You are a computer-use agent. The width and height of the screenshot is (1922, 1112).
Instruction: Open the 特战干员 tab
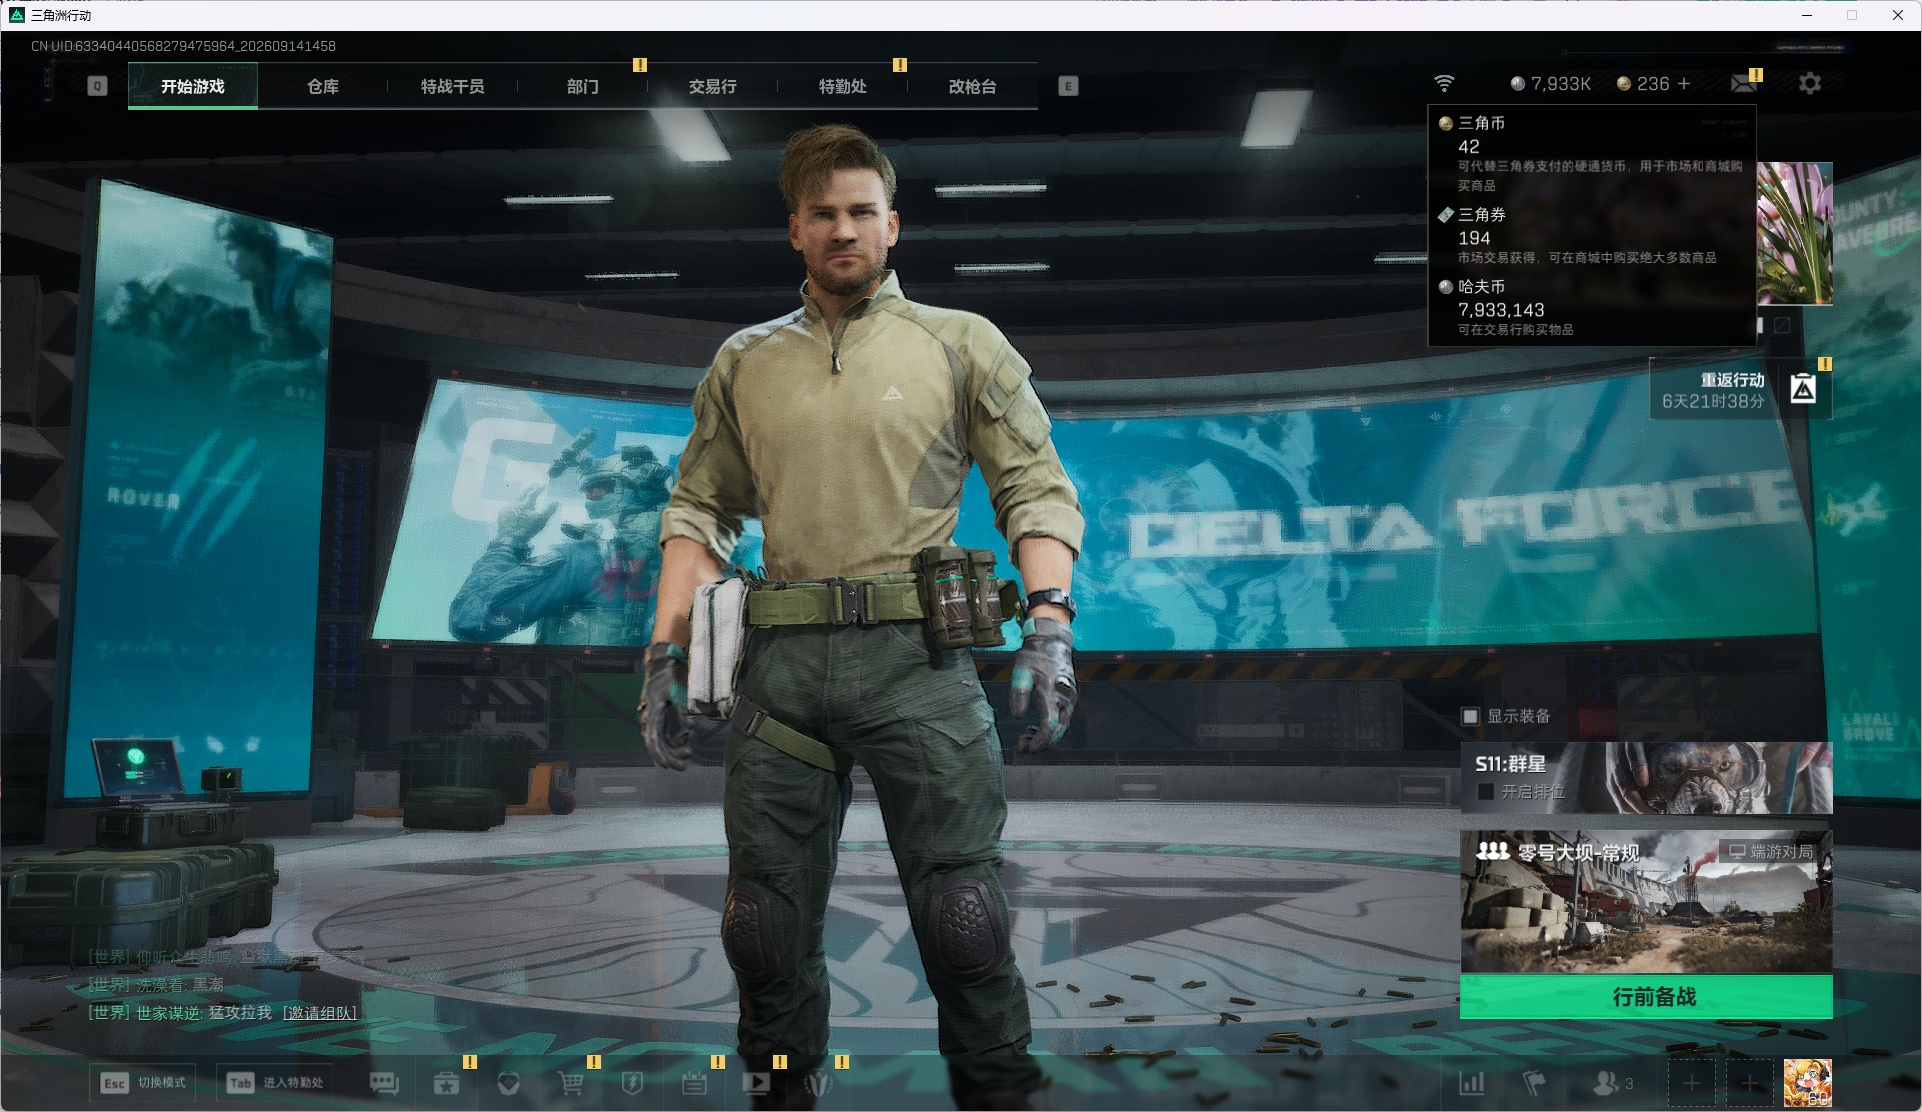(x=452, y=86)
